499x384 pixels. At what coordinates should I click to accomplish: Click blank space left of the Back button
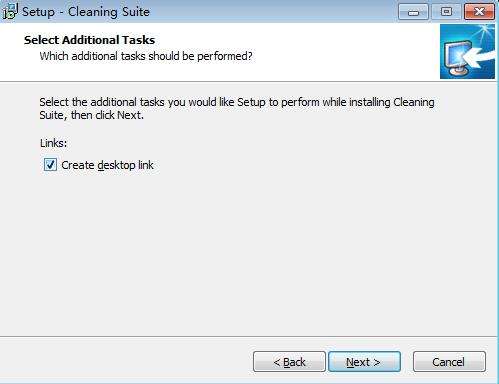click(127, 362)
